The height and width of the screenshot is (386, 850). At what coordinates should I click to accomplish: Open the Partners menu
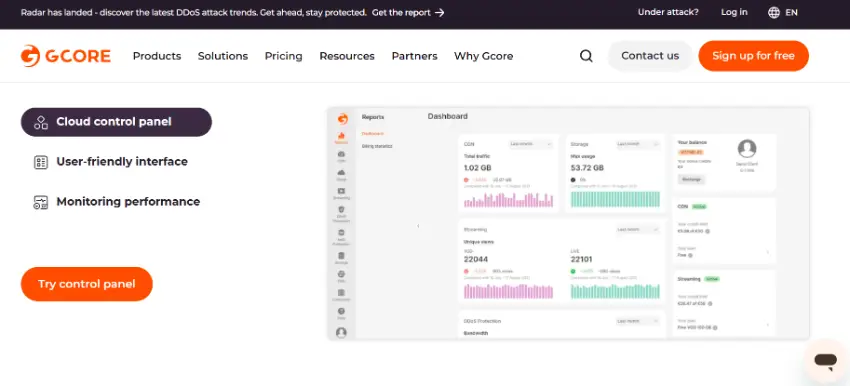point(415,56)
